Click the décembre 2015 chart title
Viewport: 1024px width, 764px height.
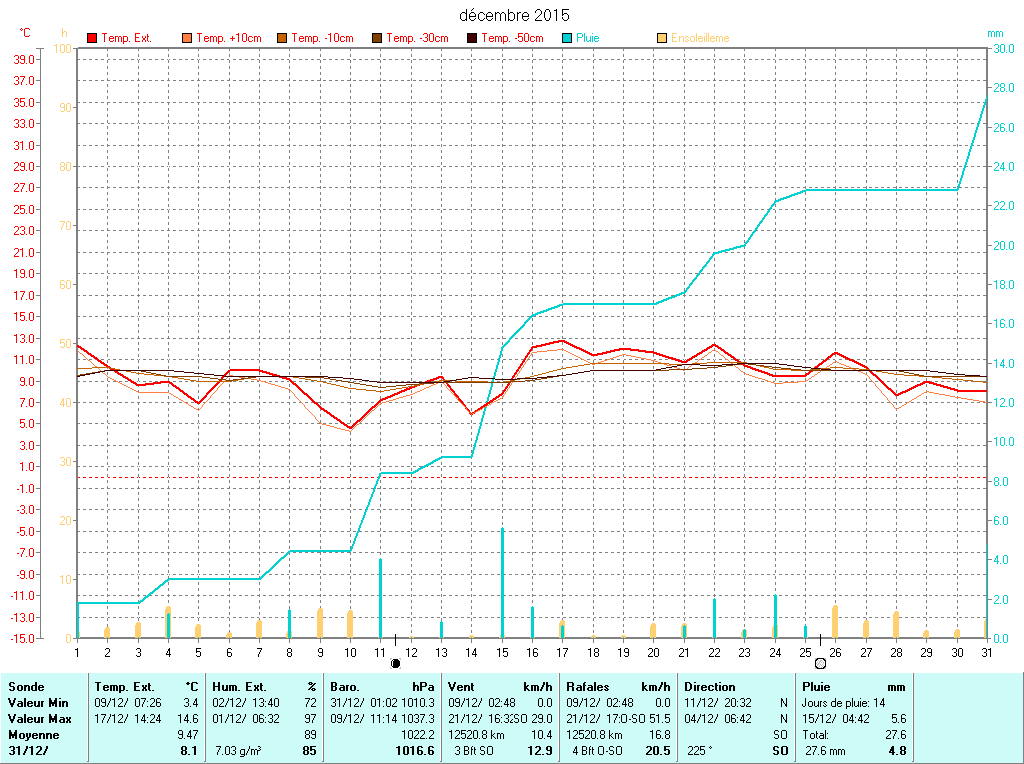[515, 15]
